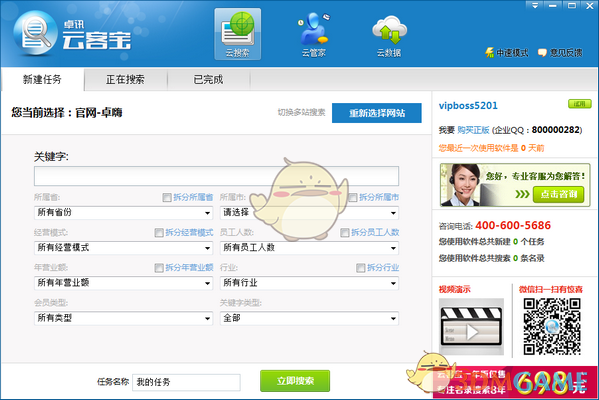Click enterprise QQ number 800000282
Screen dimensions: 599x400
[x=555, y=130]
